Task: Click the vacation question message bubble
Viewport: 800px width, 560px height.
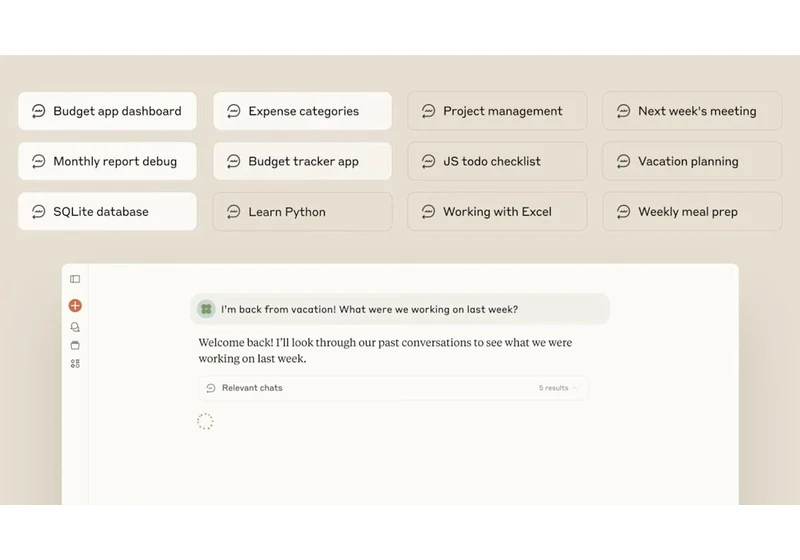Action: [400, 309]
